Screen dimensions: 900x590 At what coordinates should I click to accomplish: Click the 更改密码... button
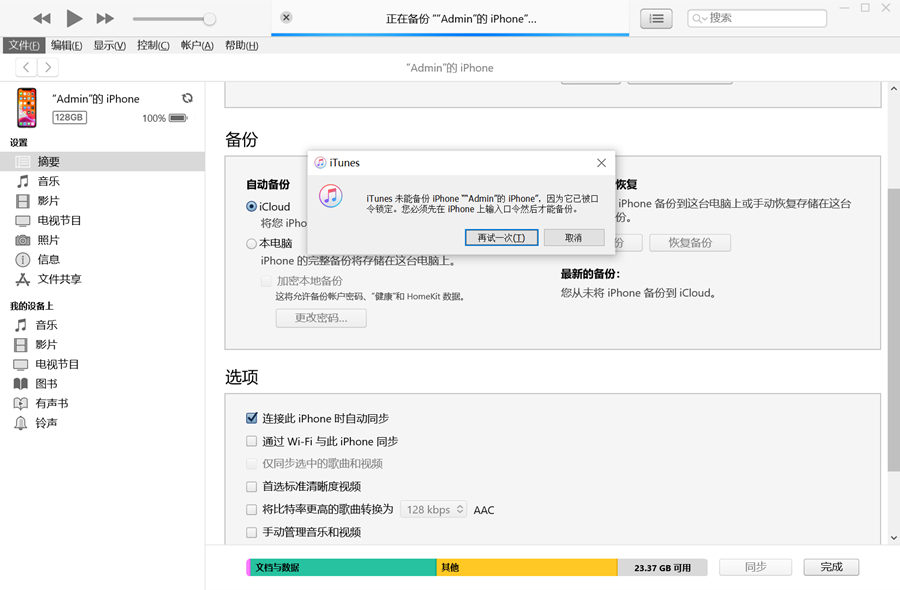[x=321, y=318]
